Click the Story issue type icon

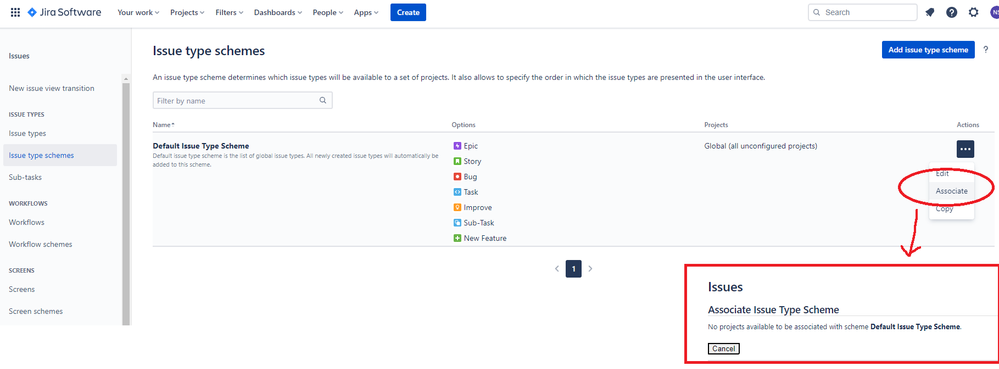click(x=457, y=161)
